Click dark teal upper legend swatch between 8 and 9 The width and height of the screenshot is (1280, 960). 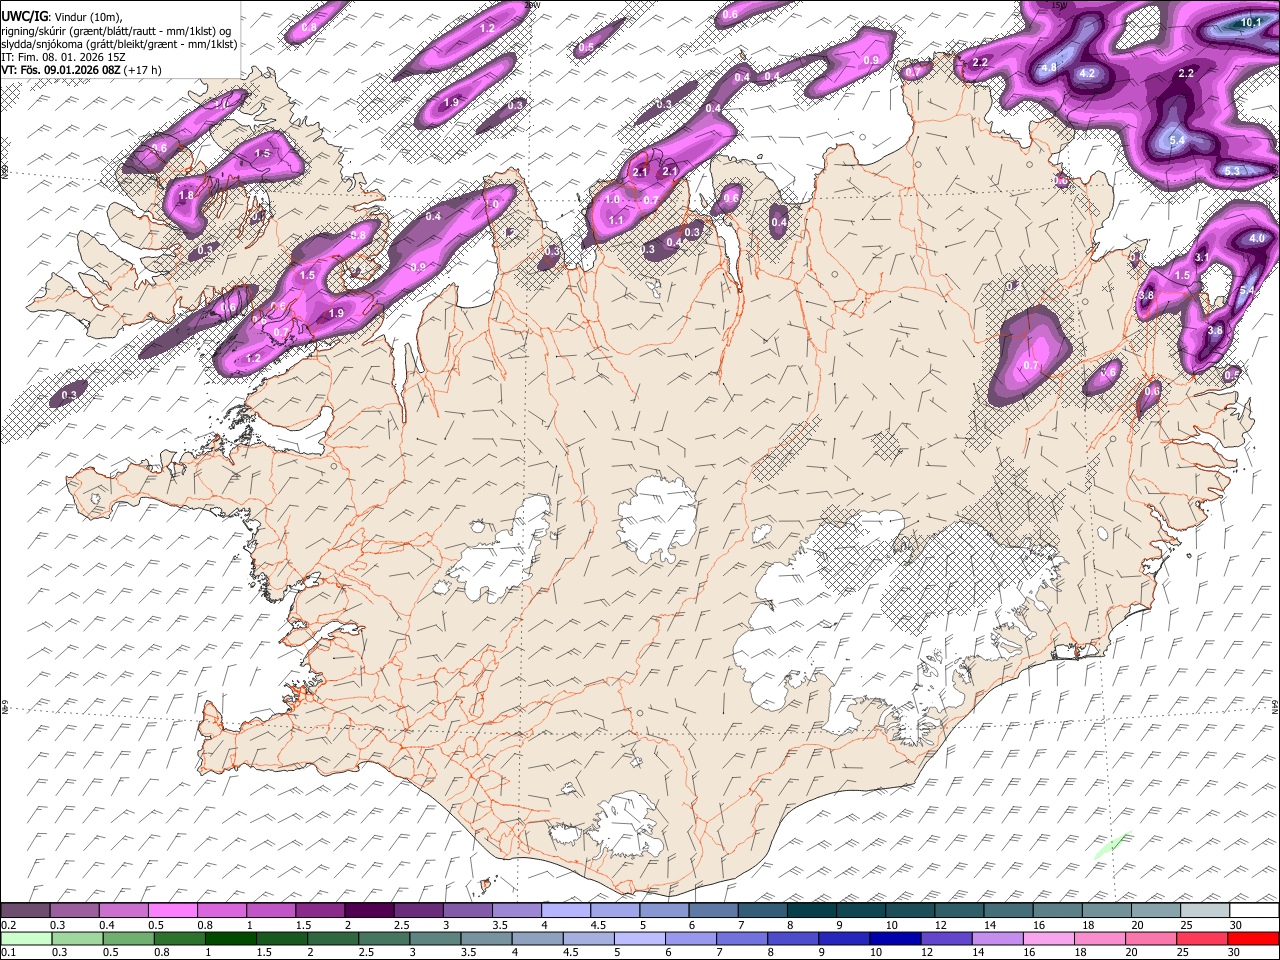pos(811,911)
